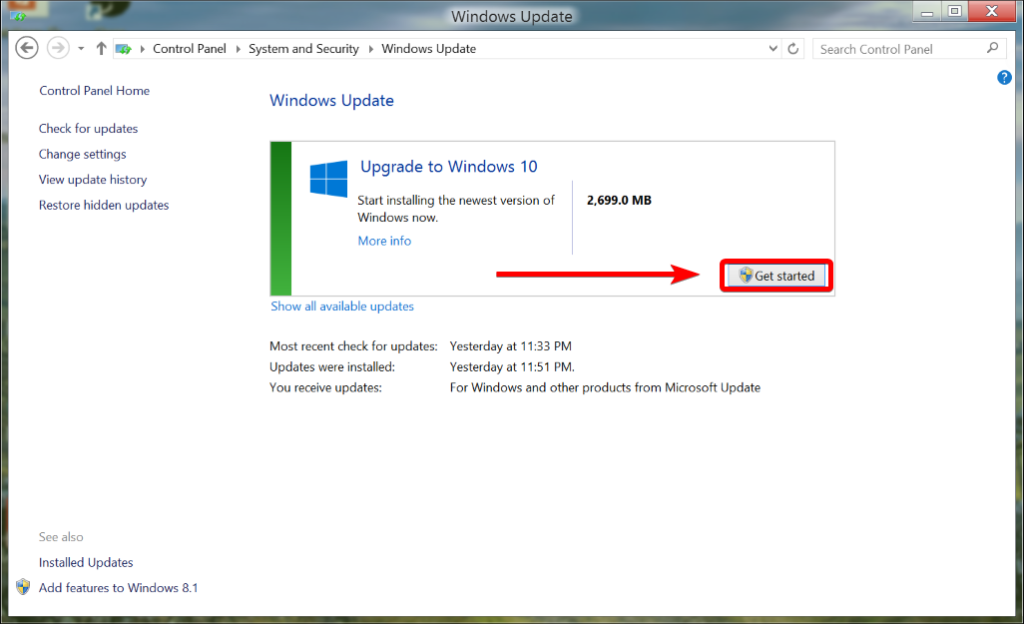
Task: Open View update history
Action: 93,179
